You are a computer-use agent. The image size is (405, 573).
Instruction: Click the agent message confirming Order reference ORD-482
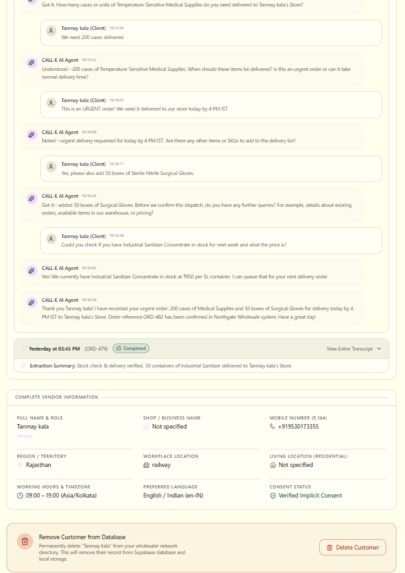coord(198,313)
